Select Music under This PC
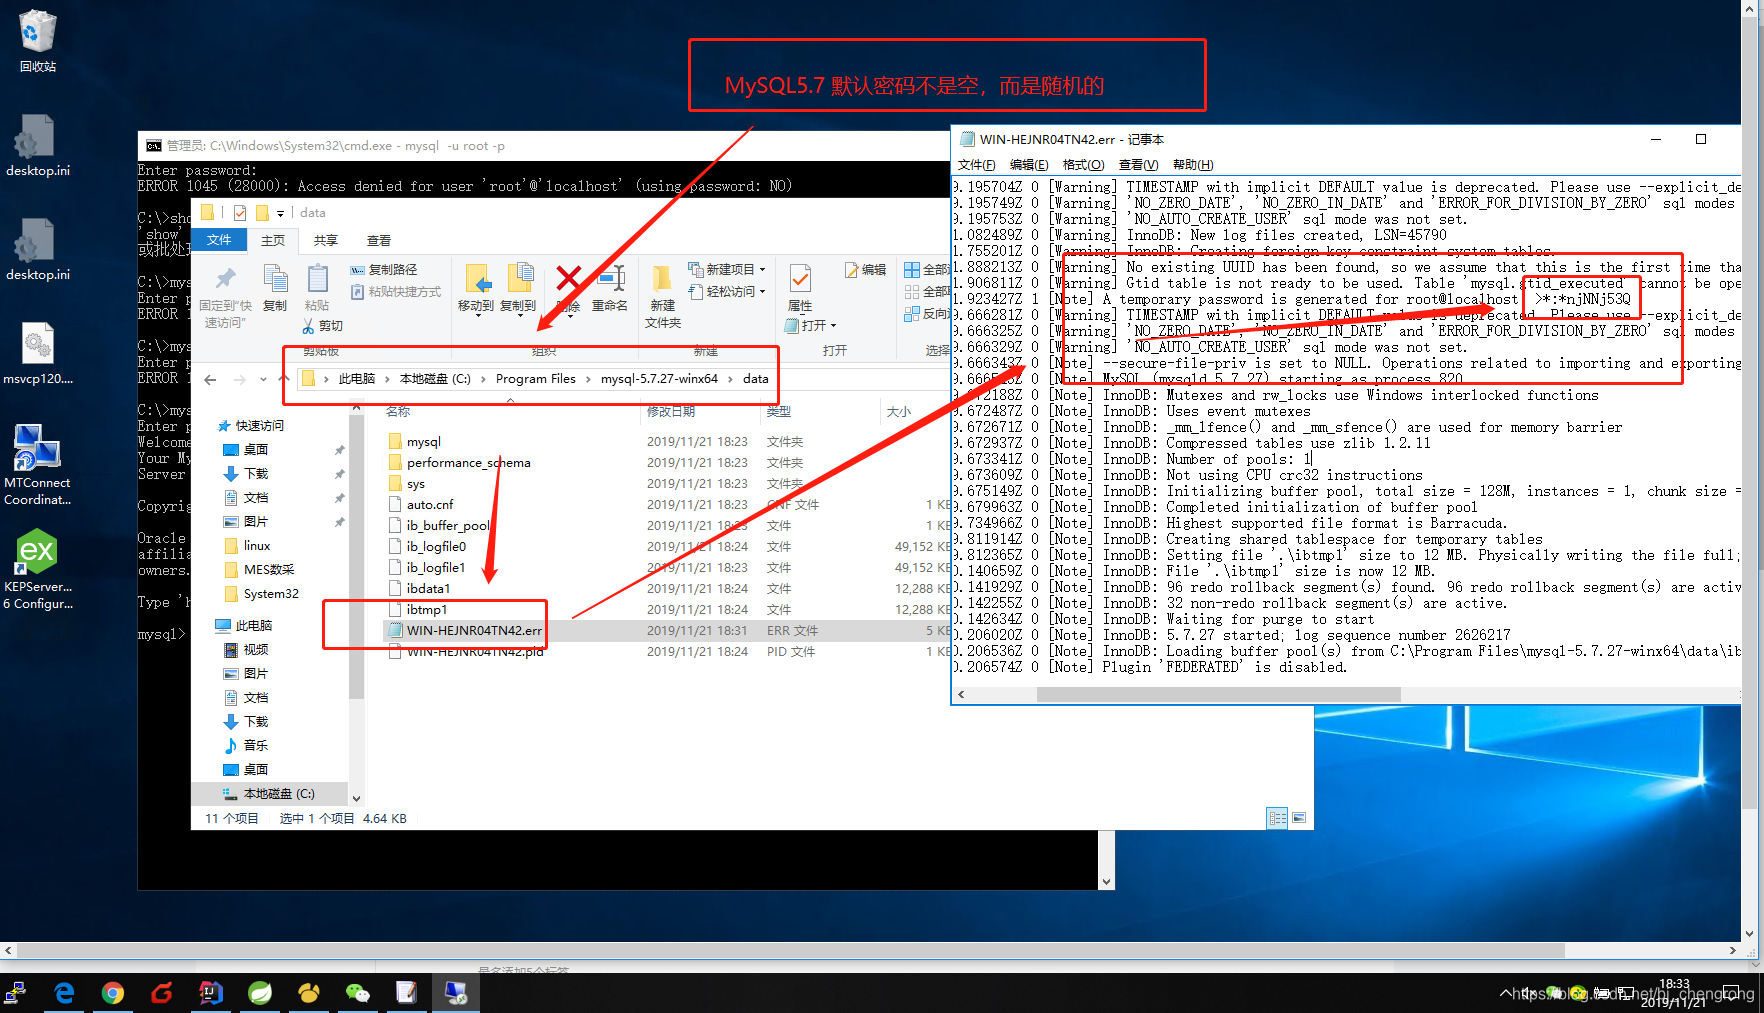Screen dimensions: 1764x1013 (x=256, y=746)
